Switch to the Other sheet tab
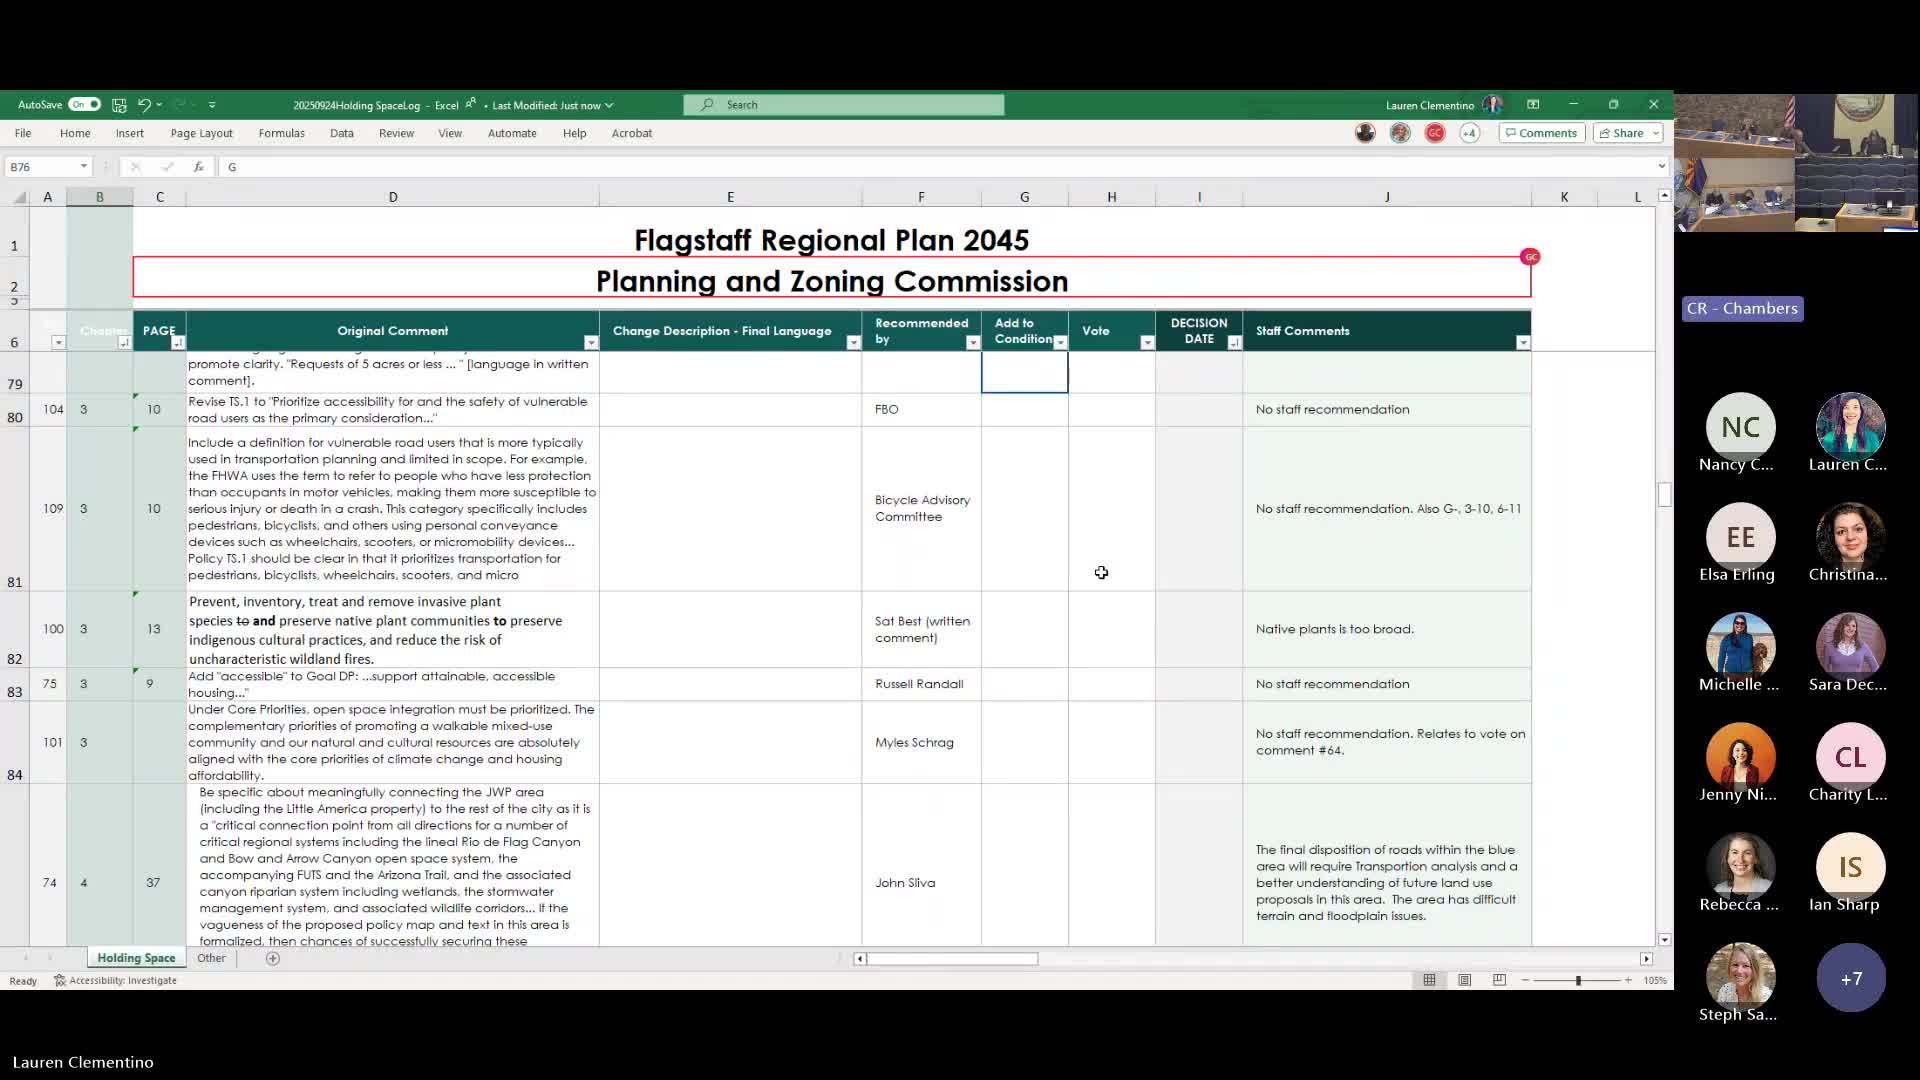1920x1080 pixels. [211, 958]
